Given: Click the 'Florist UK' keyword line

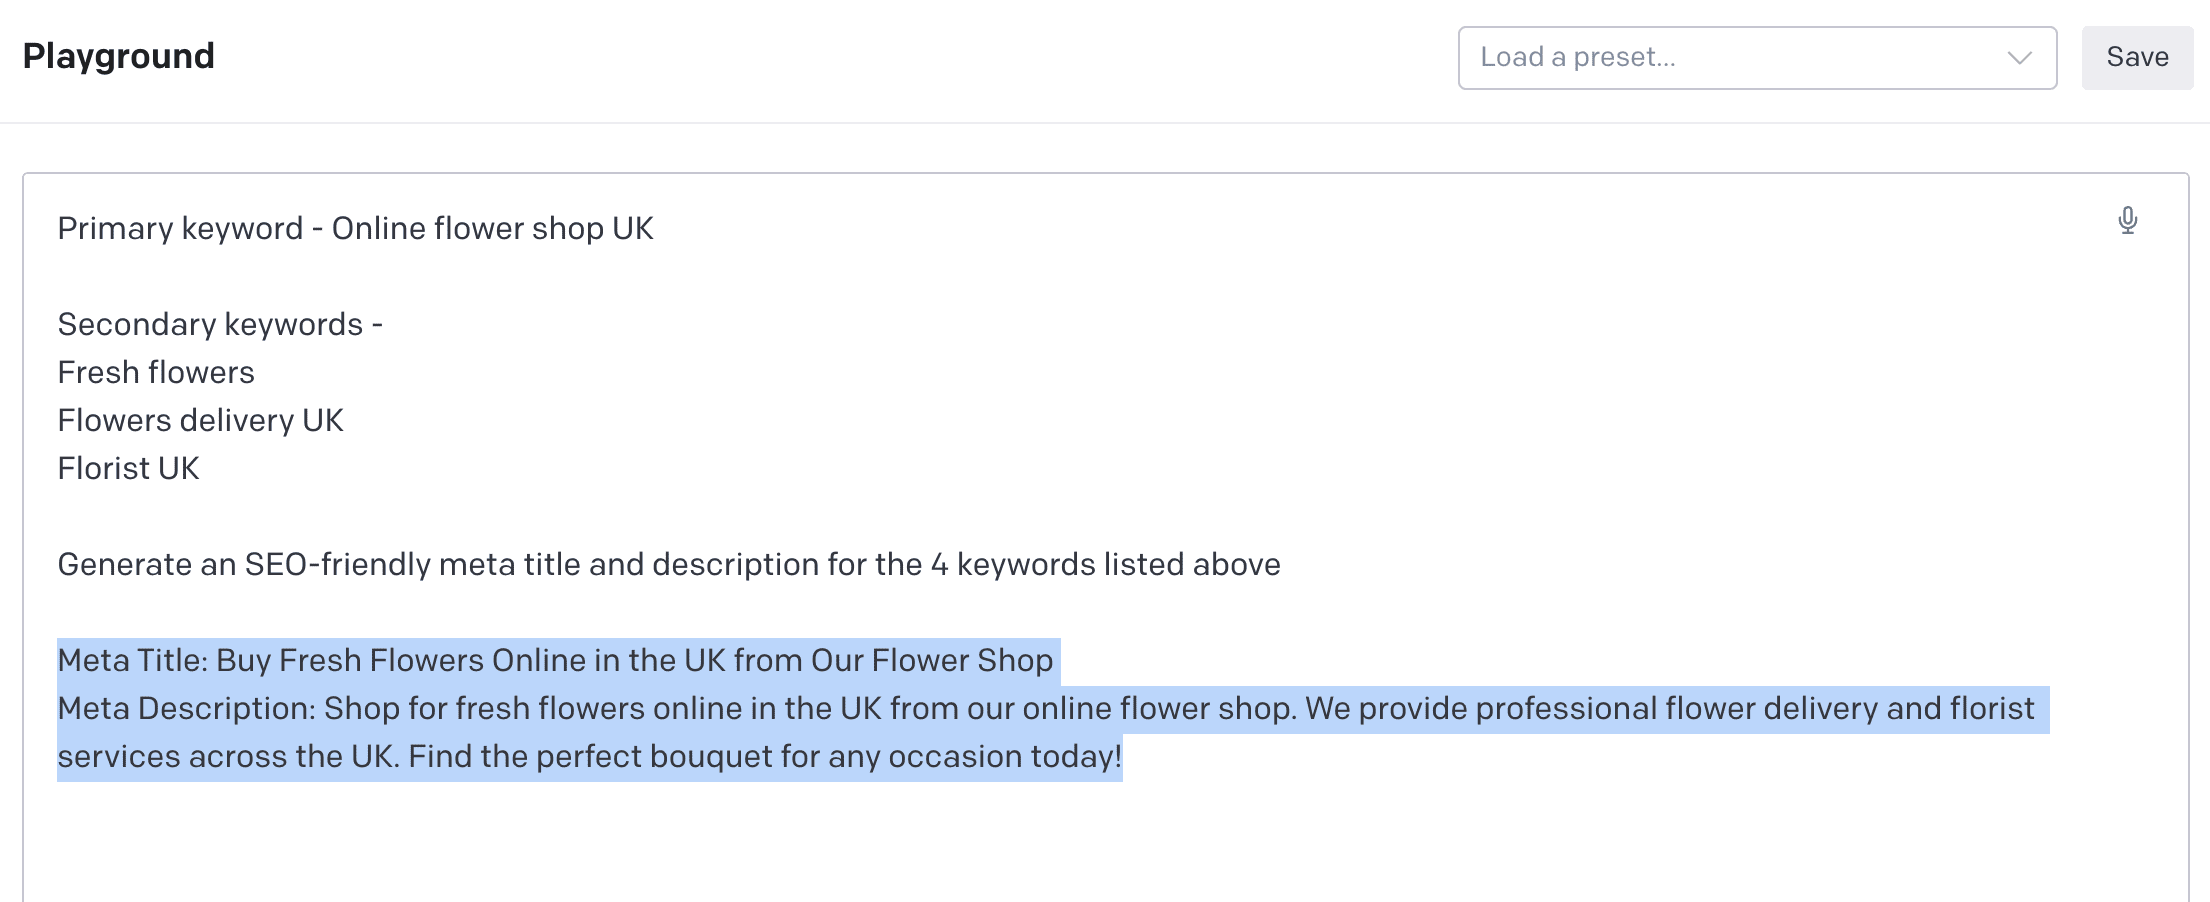Looking at the screenshot, I should coord(128,469).
